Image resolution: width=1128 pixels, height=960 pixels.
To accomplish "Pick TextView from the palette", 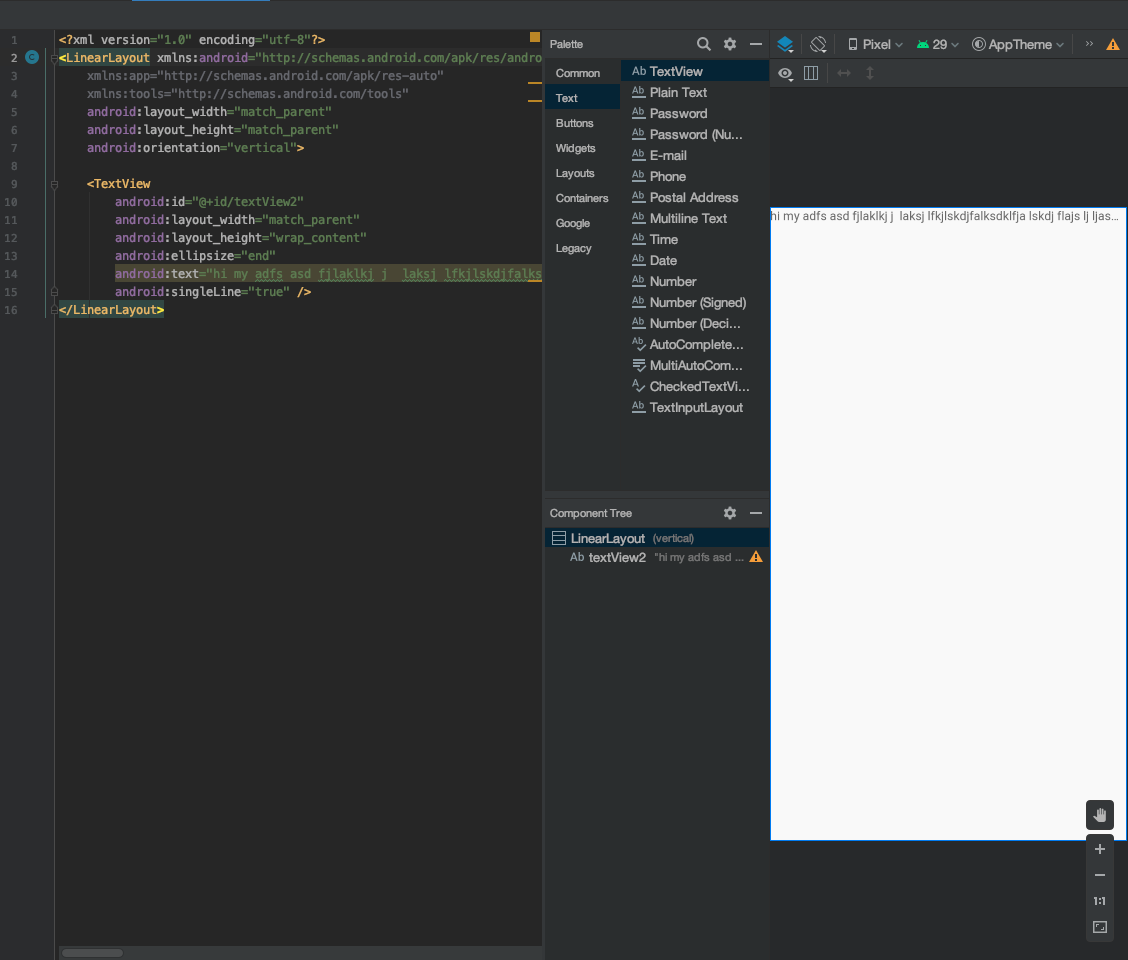I will (x=695, y=71).
